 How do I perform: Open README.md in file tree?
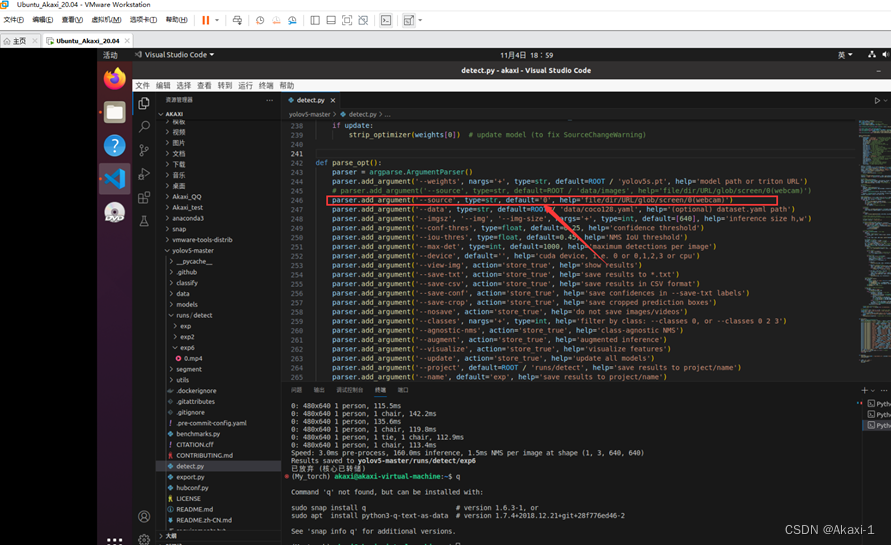(x=194, y=510)
